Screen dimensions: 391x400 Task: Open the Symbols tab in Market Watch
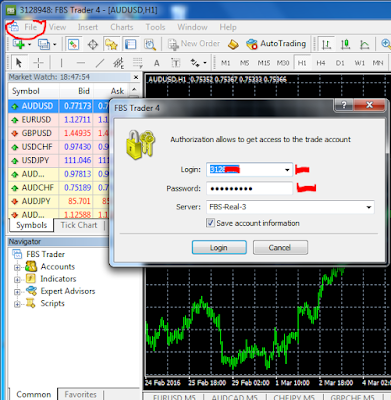[31, 225]
